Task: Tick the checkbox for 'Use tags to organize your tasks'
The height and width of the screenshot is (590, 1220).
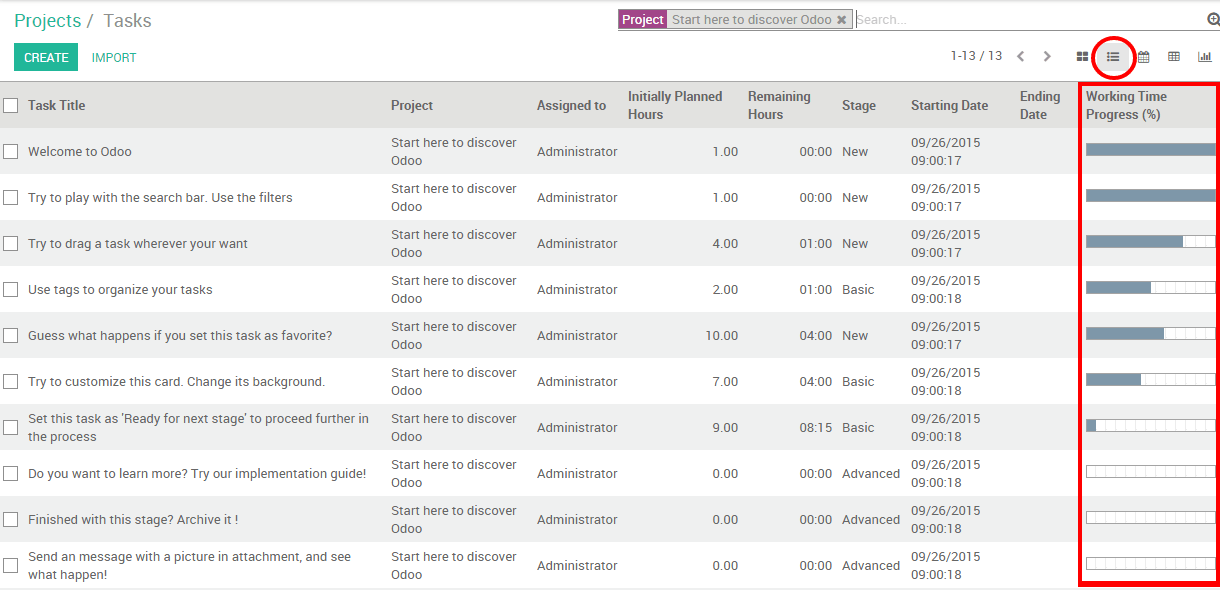Action: point(12,289)
